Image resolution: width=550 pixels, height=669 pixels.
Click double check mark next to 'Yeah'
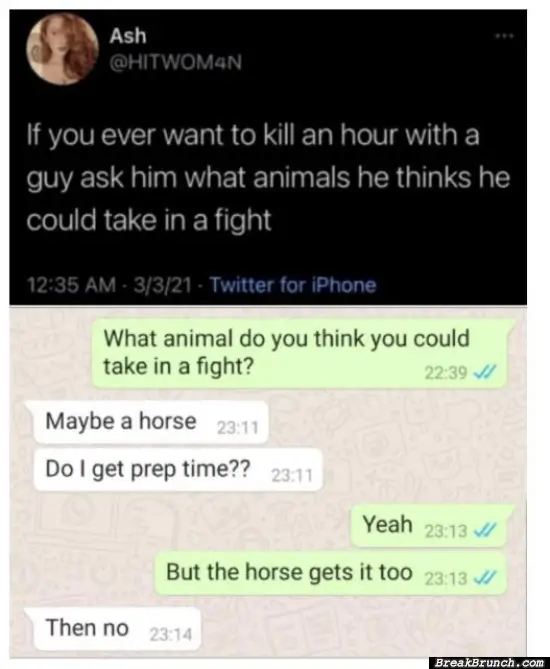pos(484,530)
